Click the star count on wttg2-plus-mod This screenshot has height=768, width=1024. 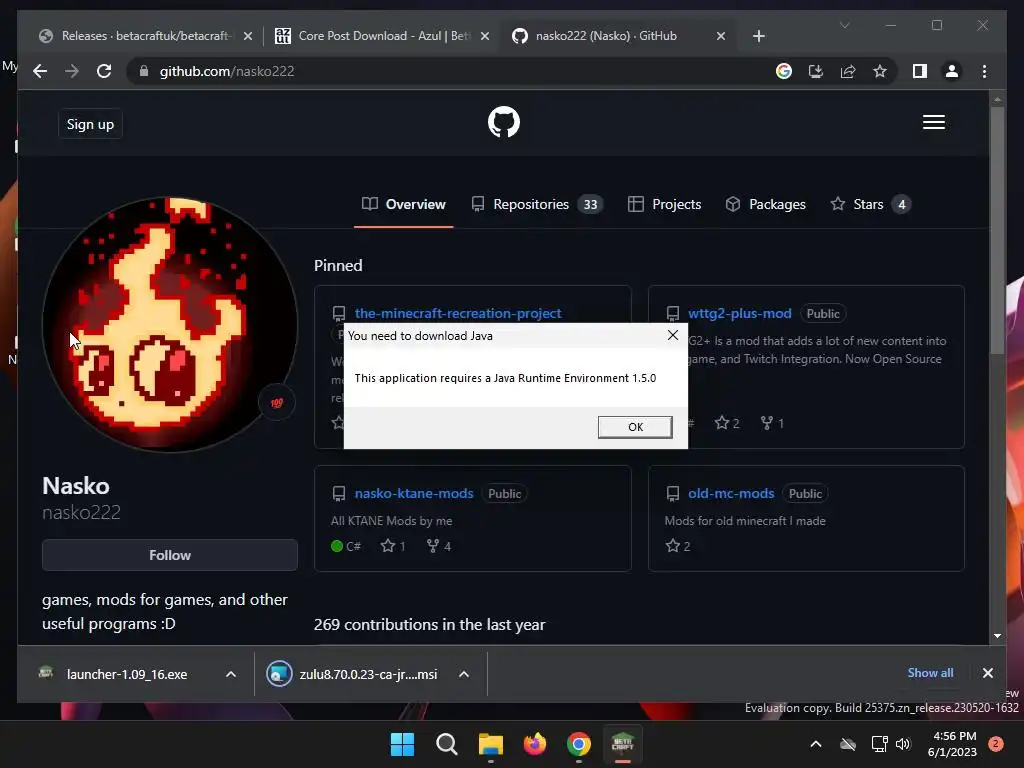pyautogui.click(x=727, y=423)
